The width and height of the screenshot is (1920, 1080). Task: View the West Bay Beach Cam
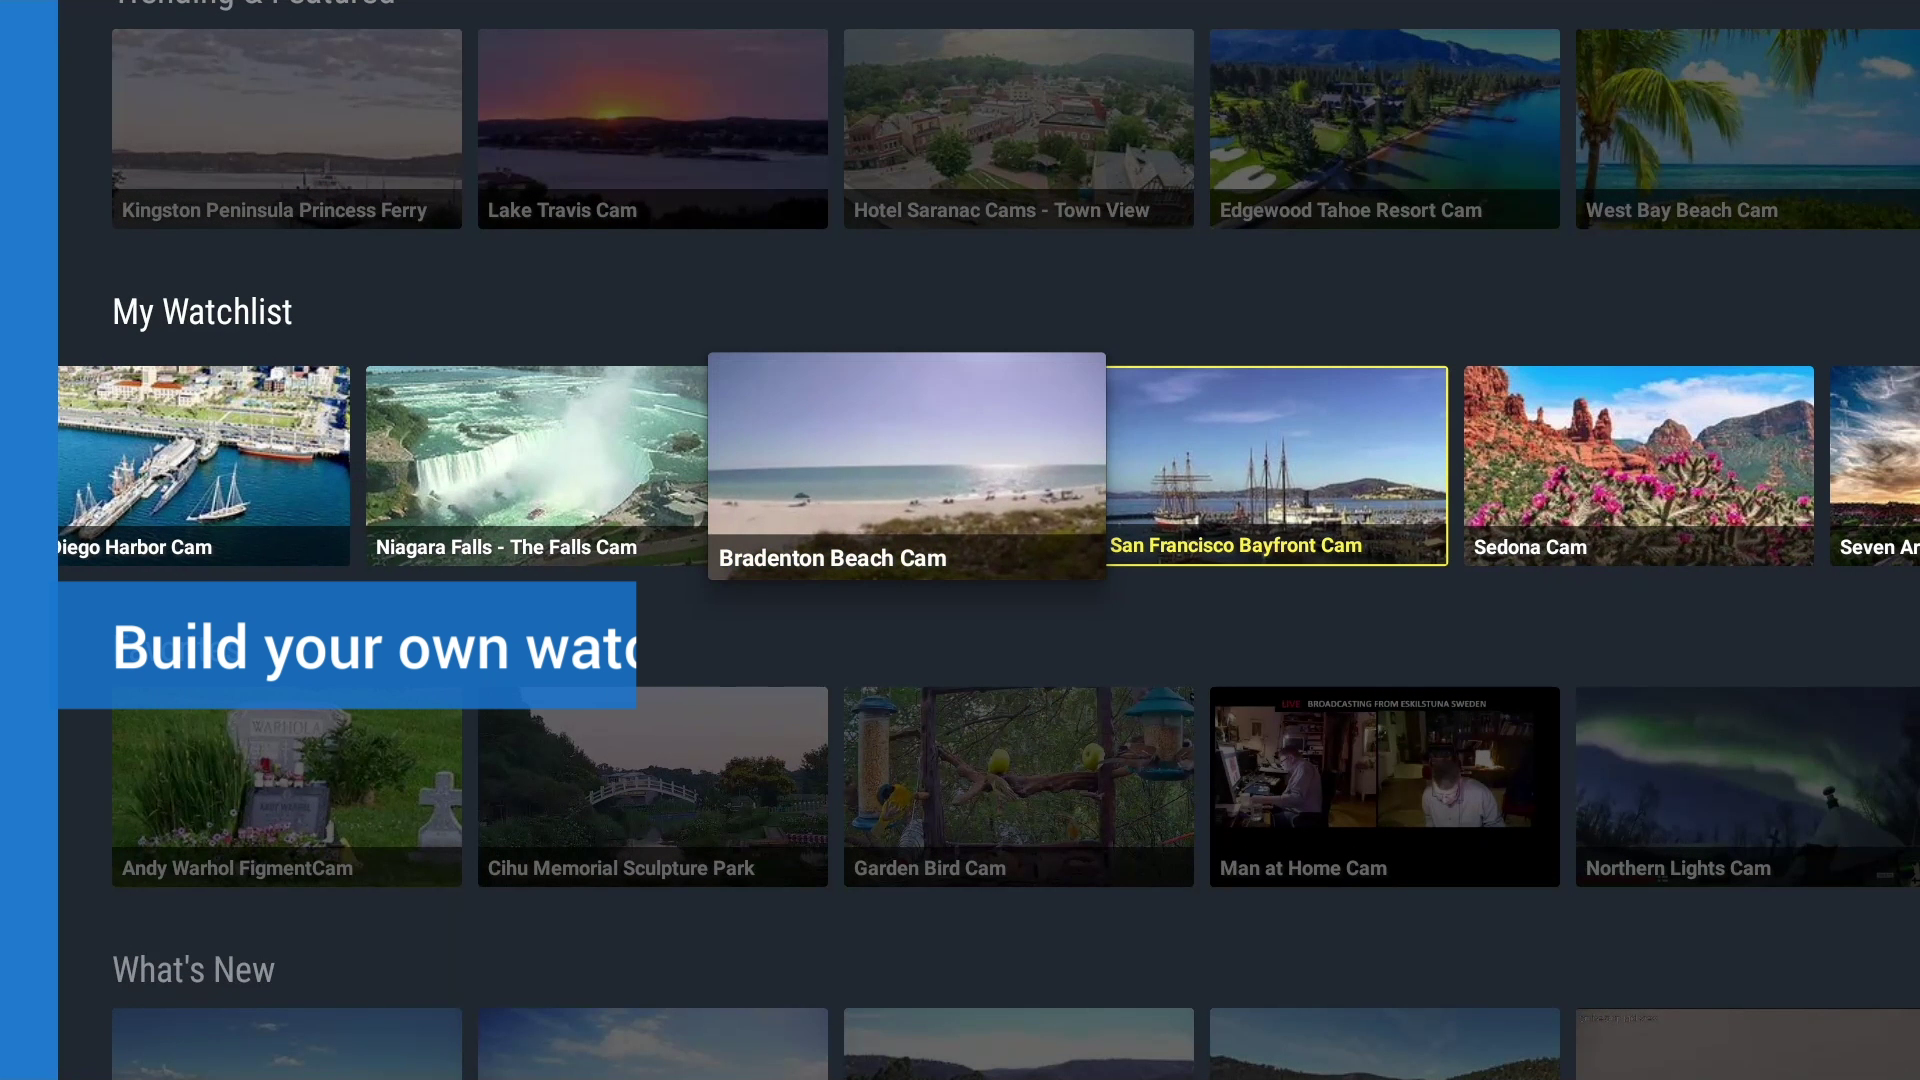tap(1746, 128)
